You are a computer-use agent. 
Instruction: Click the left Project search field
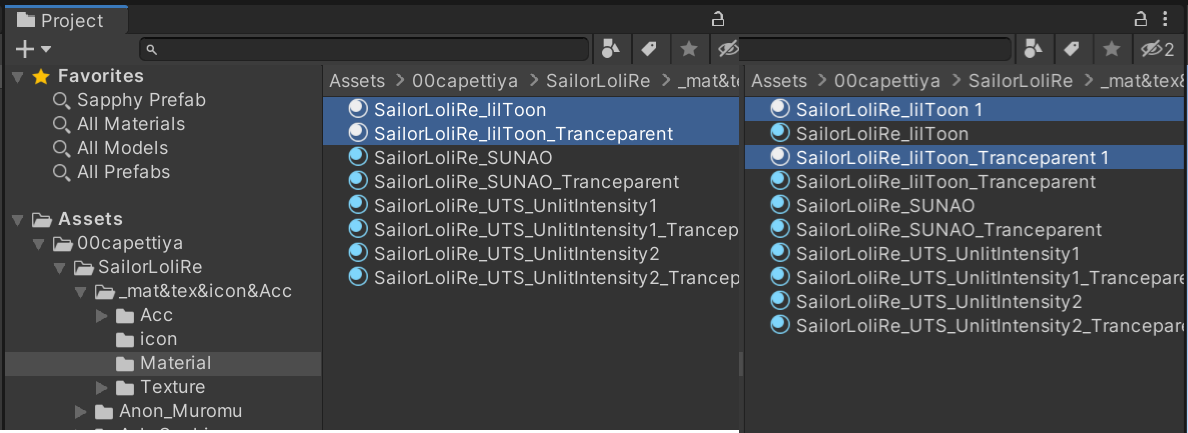click(370, 49)
